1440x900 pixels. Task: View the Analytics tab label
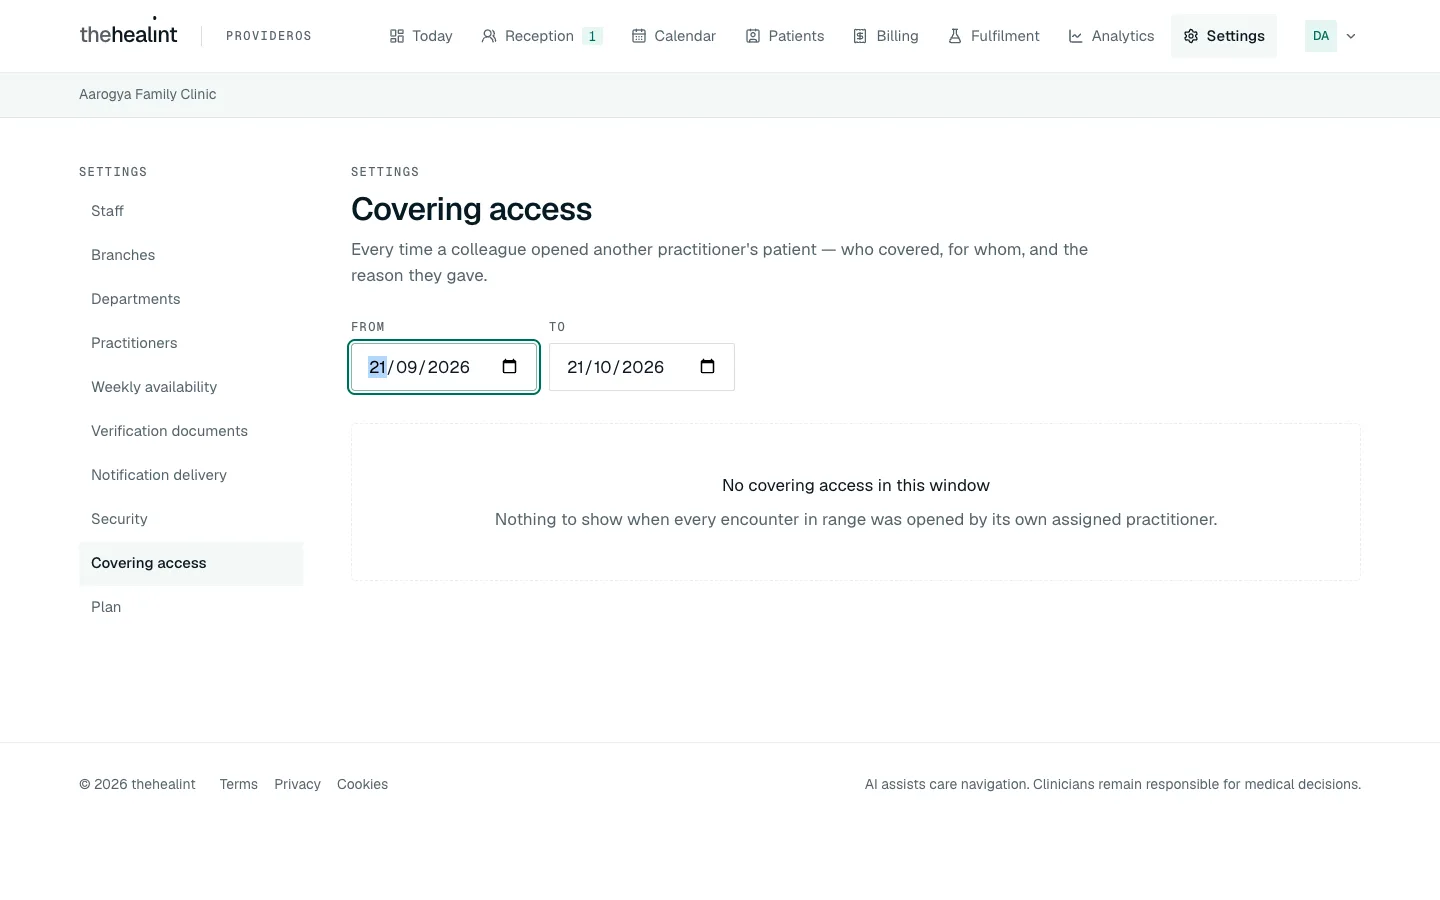pyautogui.click(x=1123, y=36)
